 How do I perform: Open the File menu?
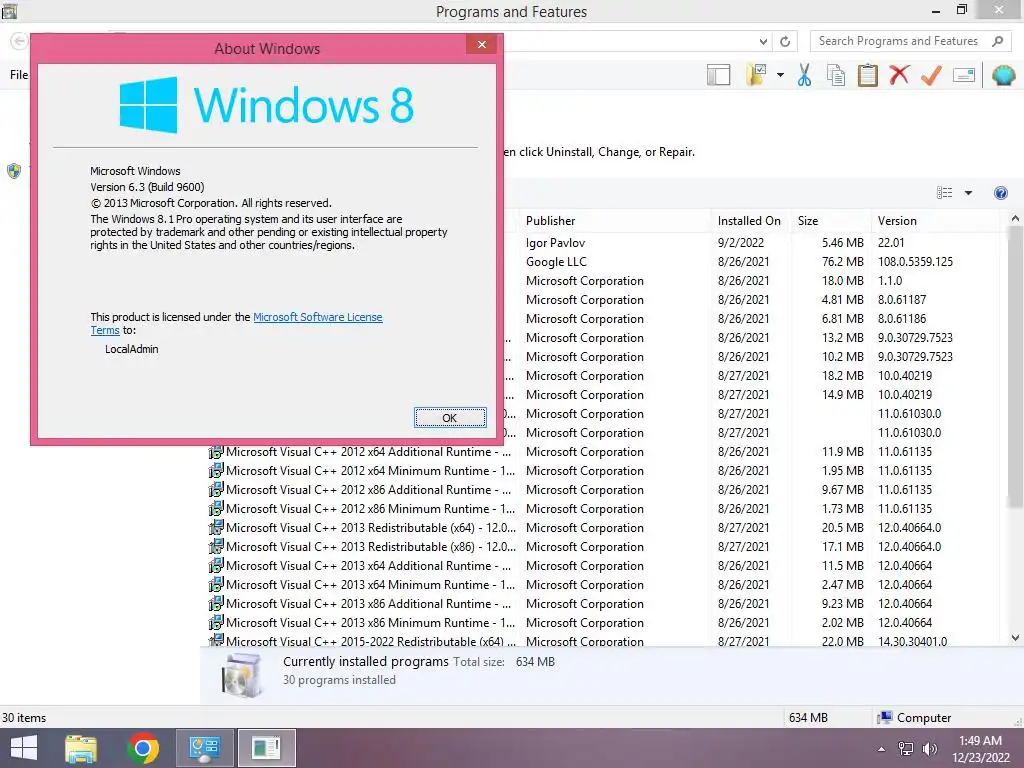[19, 74]
